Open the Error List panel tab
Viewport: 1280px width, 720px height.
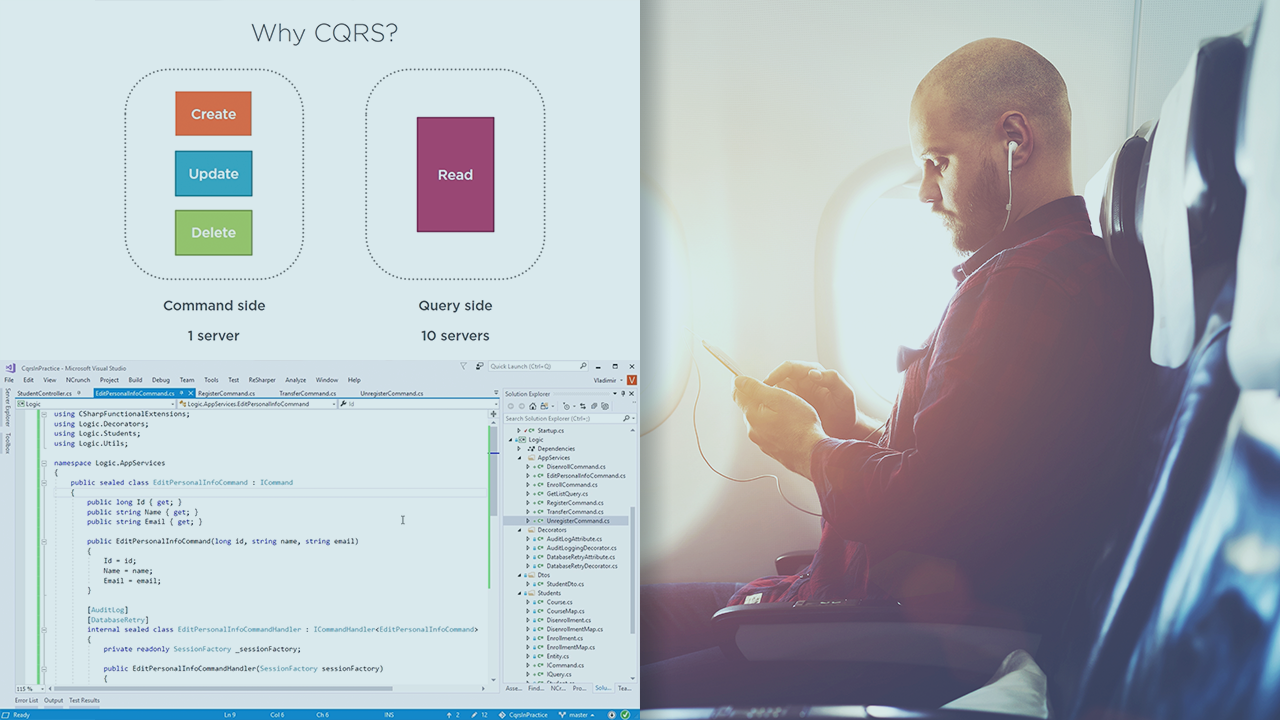pyautogui.click(x=26, y=700)
